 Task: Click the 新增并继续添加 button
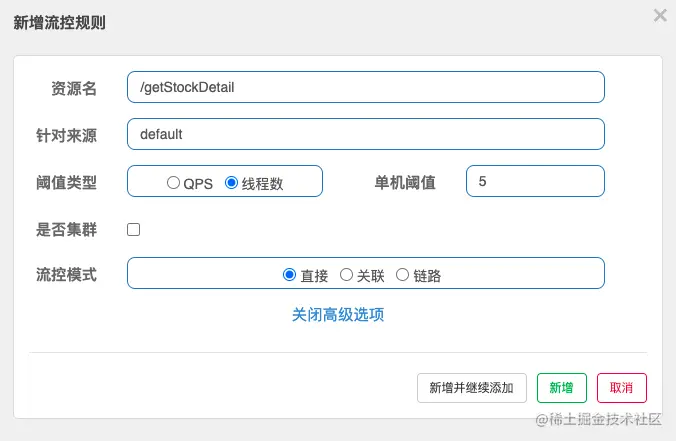point(472,388)
